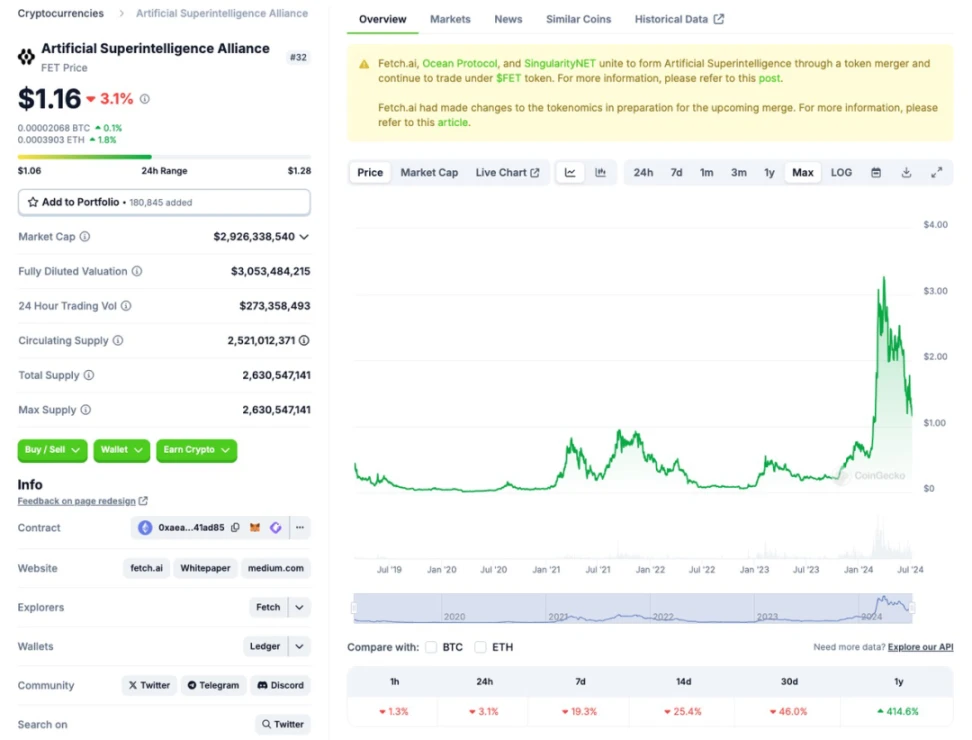Expand the Market Cap value chevron

pos(304,237)
